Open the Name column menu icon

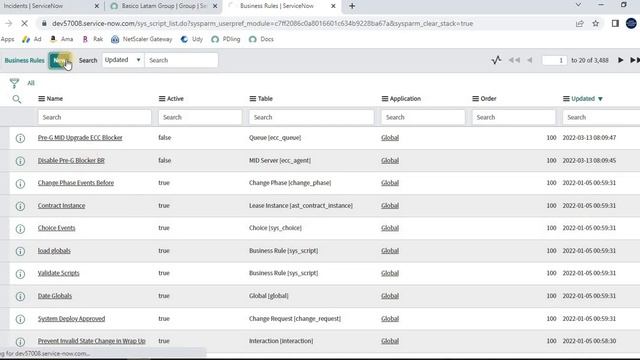pyautogui.click(x=41, y=99)
